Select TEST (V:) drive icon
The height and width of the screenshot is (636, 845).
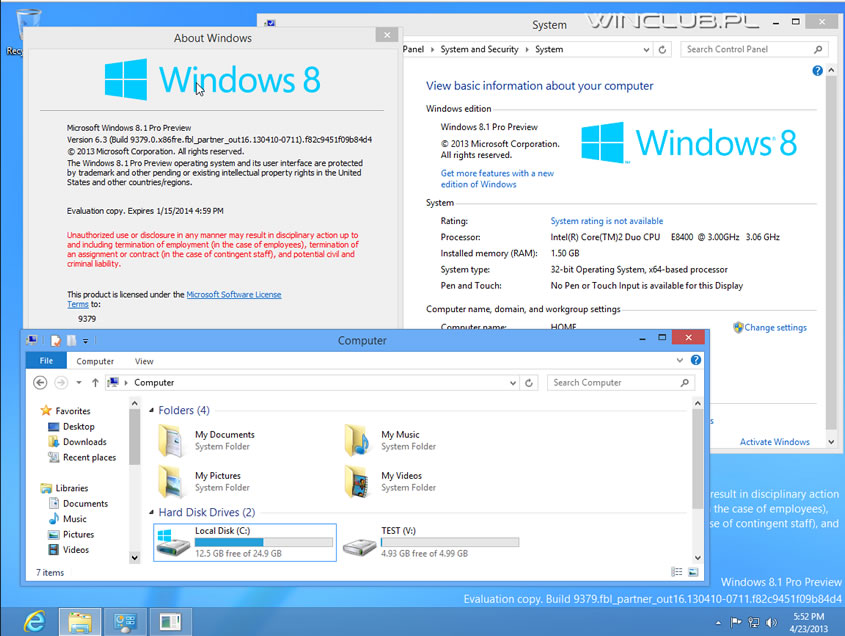pos(359,547)
